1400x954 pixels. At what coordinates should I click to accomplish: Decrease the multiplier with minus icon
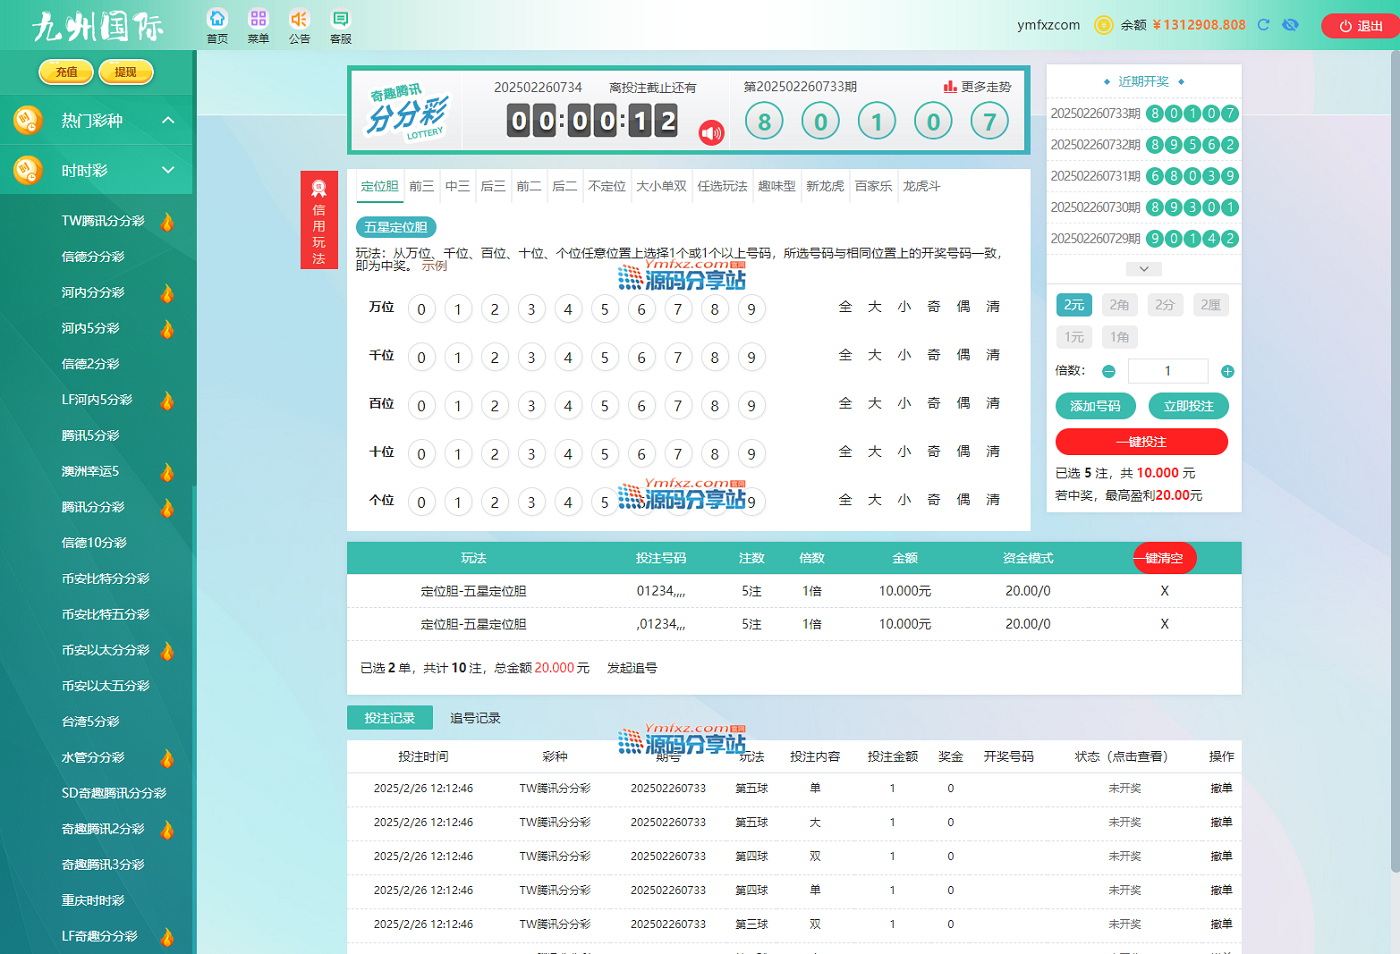click(1108, 371)
